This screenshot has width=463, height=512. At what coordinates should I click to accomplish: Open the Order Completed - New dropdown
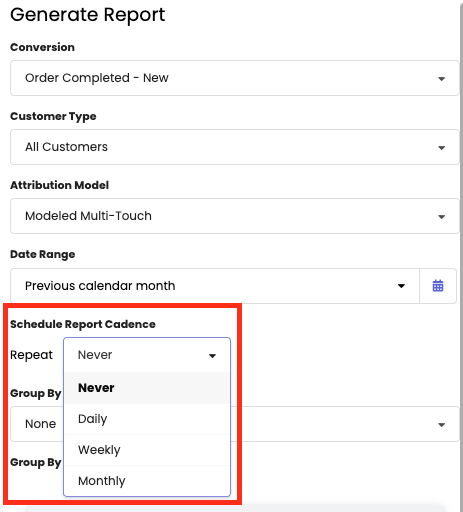pos(235,78)
